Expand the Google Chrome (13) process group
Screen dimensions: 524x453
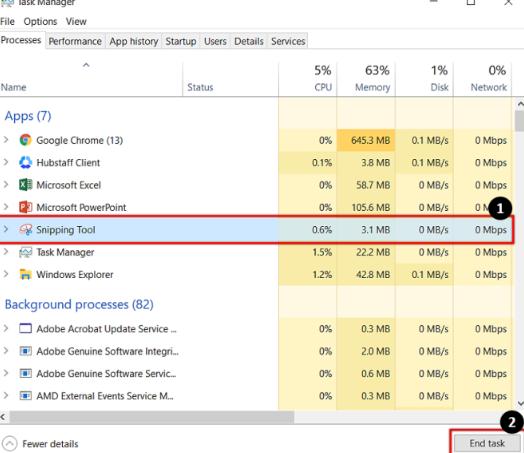click(x=6, y=140)
